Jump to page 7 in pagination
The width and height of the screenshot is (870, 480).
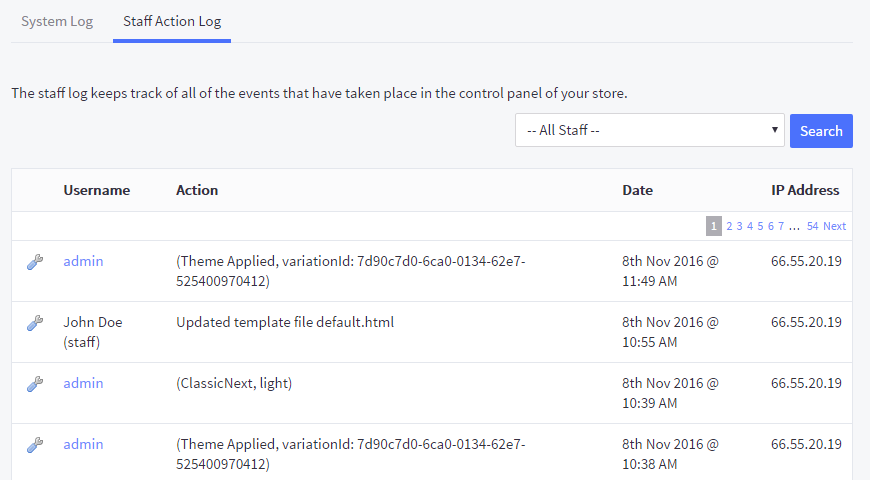click(x=781, y=226)
